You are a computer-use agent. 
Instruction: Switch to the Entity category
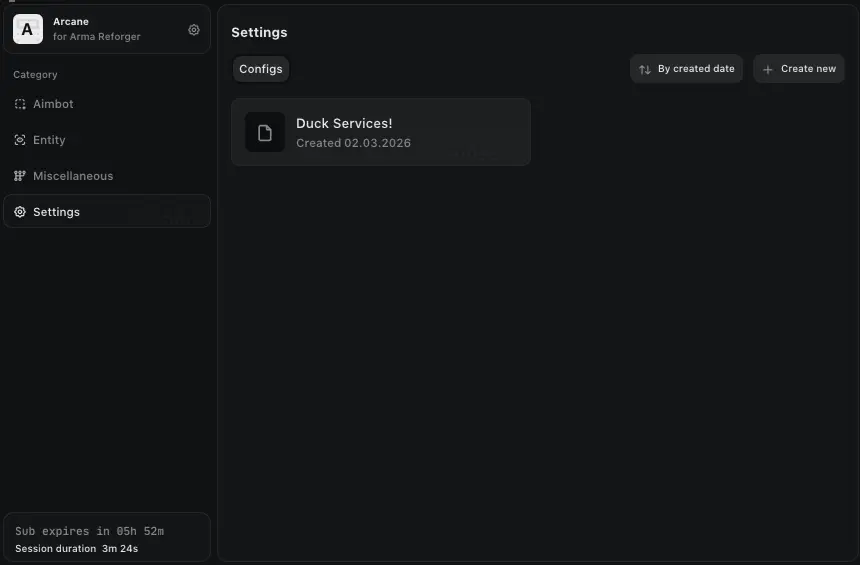49,140
